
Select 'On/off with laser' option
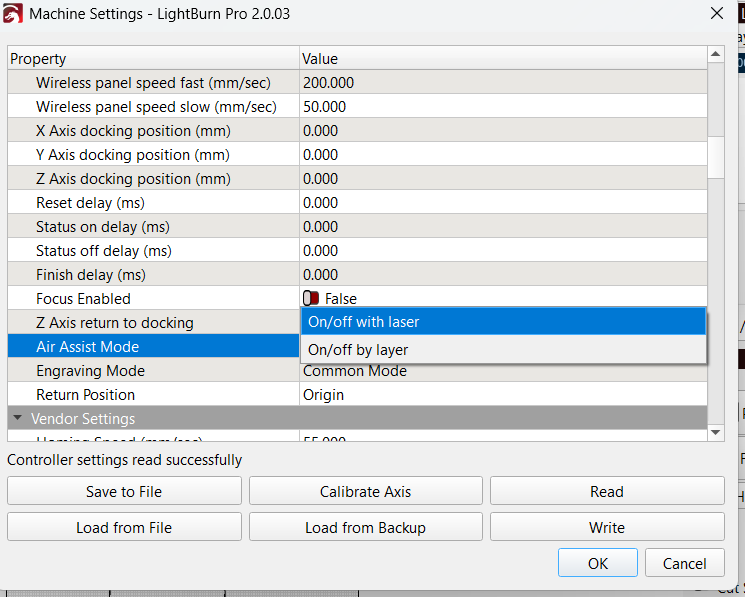(x=503, y=322)
